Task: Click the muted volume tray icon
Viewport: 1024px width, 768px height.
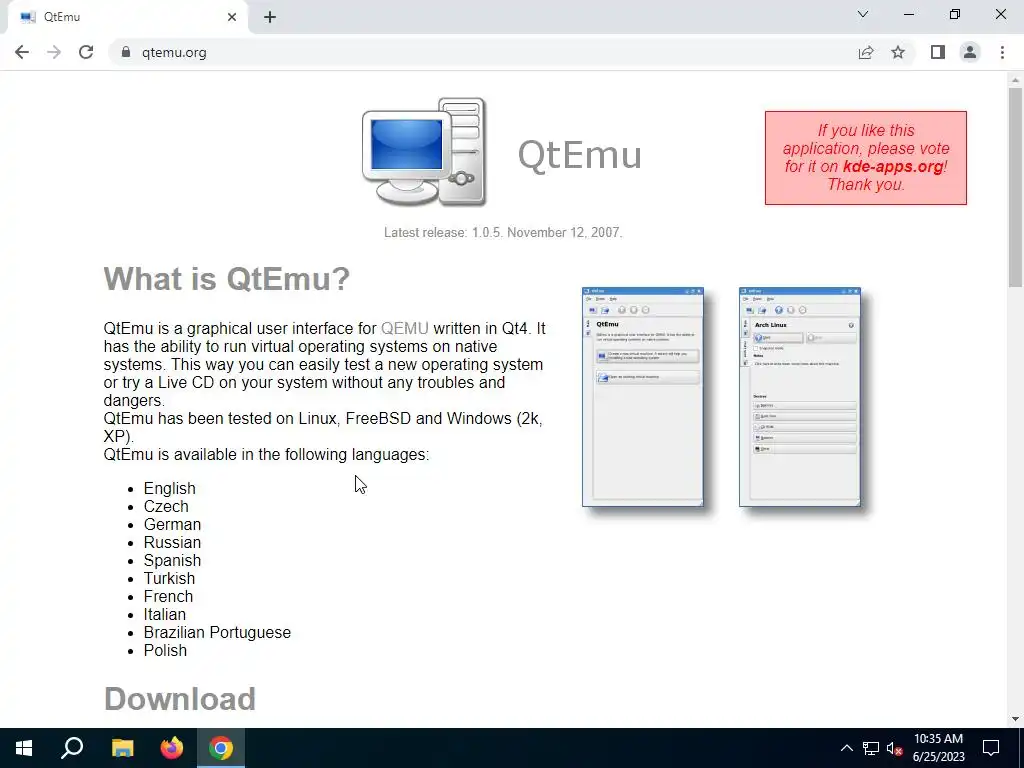Action: [x=895, y=748]
